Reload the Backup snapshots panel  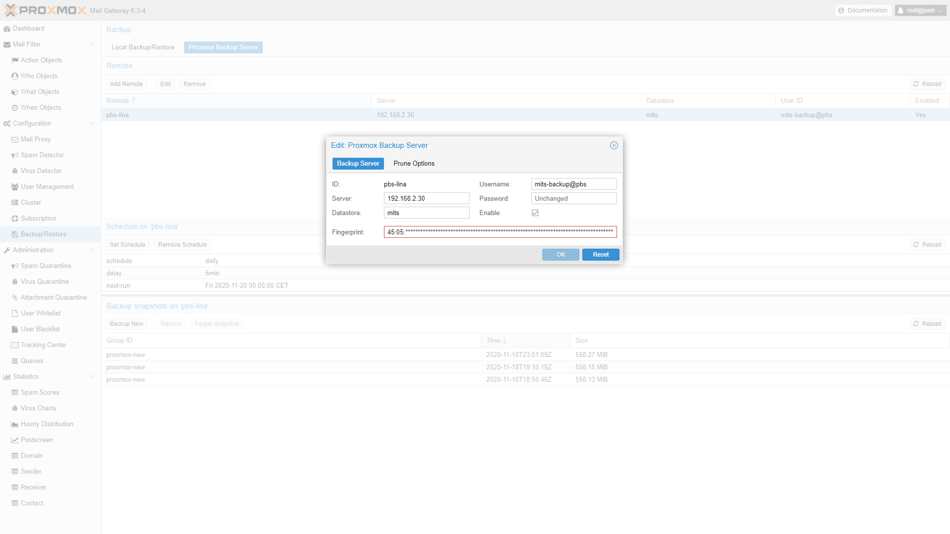click(x=928, y=324)
